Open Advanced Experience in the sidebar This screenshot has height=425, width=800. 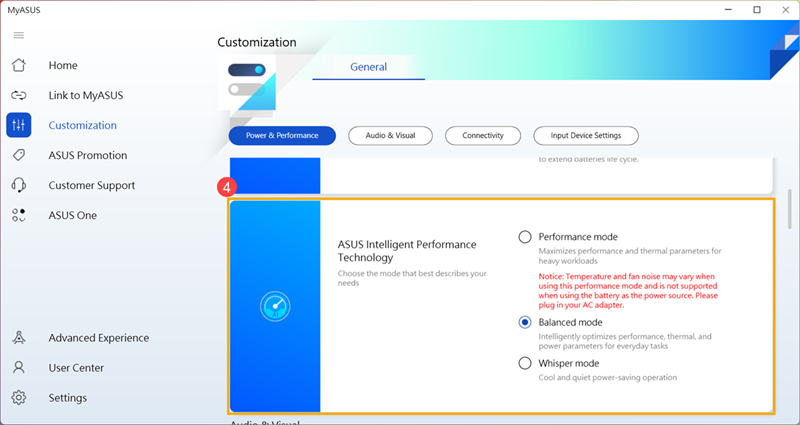[99, 338]
